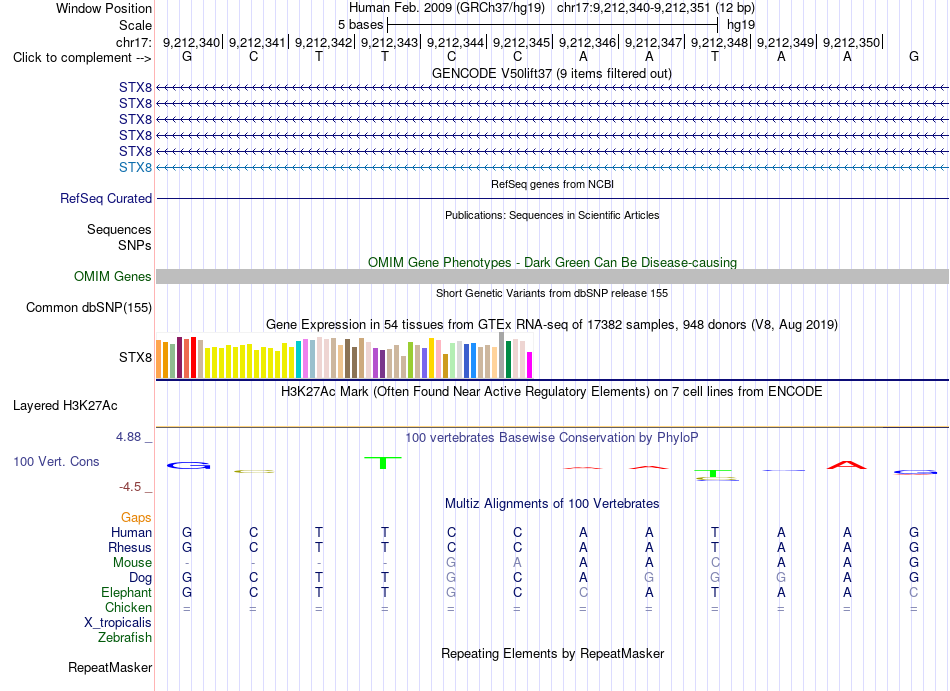Click the Rhesus species label
The height and width of the screenshot is (691, 950).
(x=130, y=547)
